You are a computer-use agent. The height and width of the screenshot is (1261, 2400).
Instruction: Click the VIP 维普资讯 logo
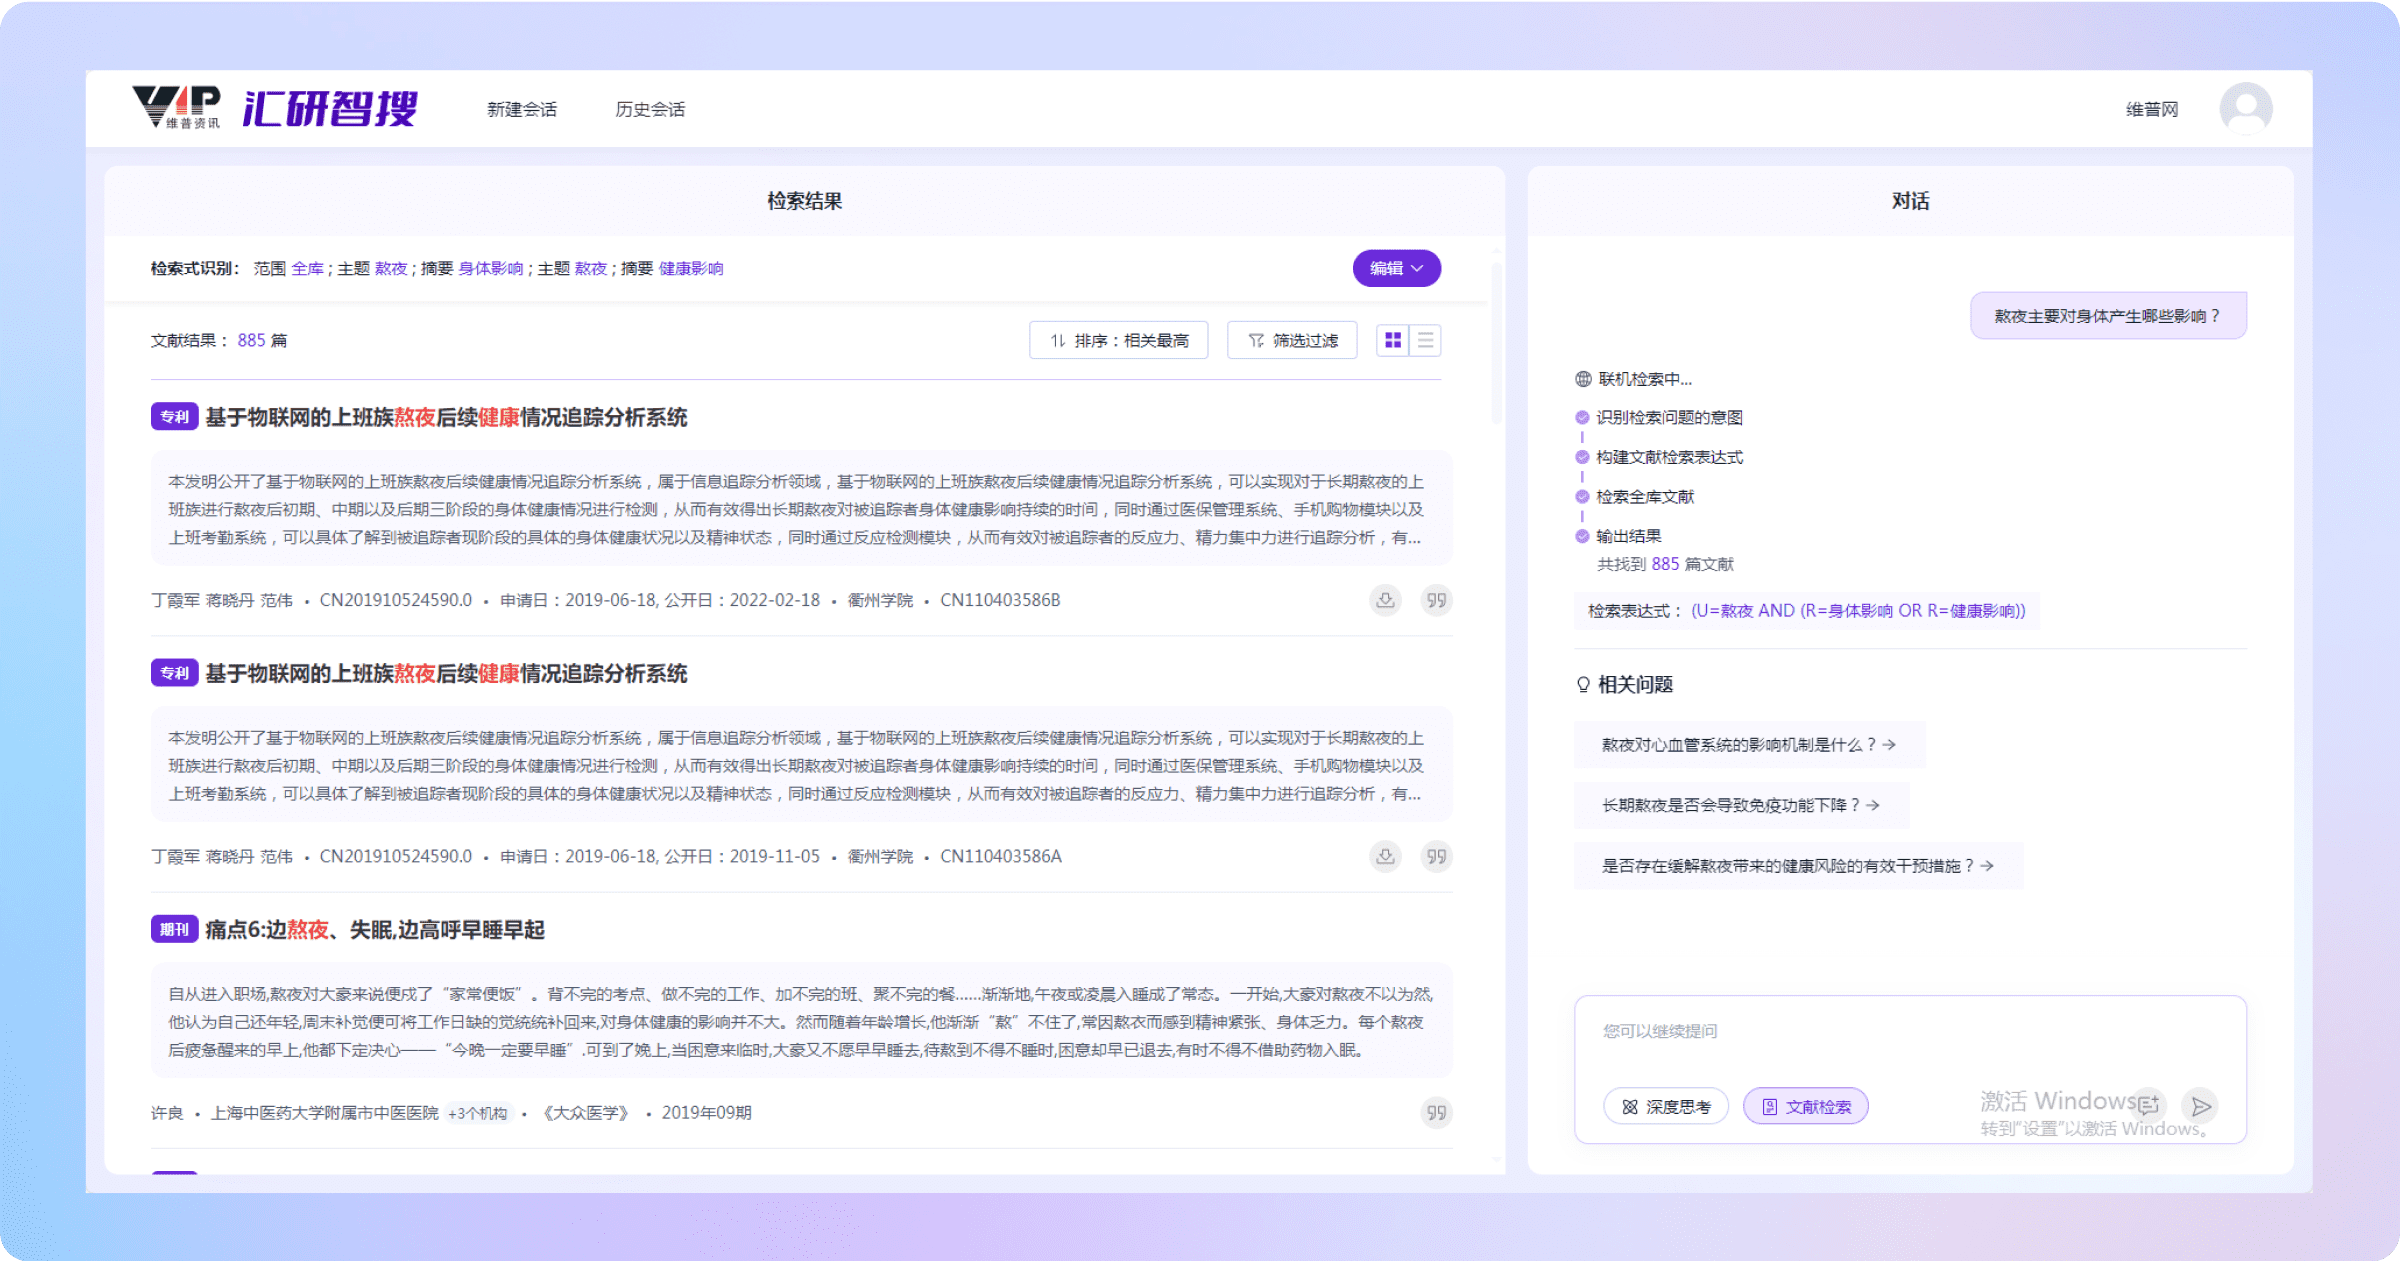176,107
